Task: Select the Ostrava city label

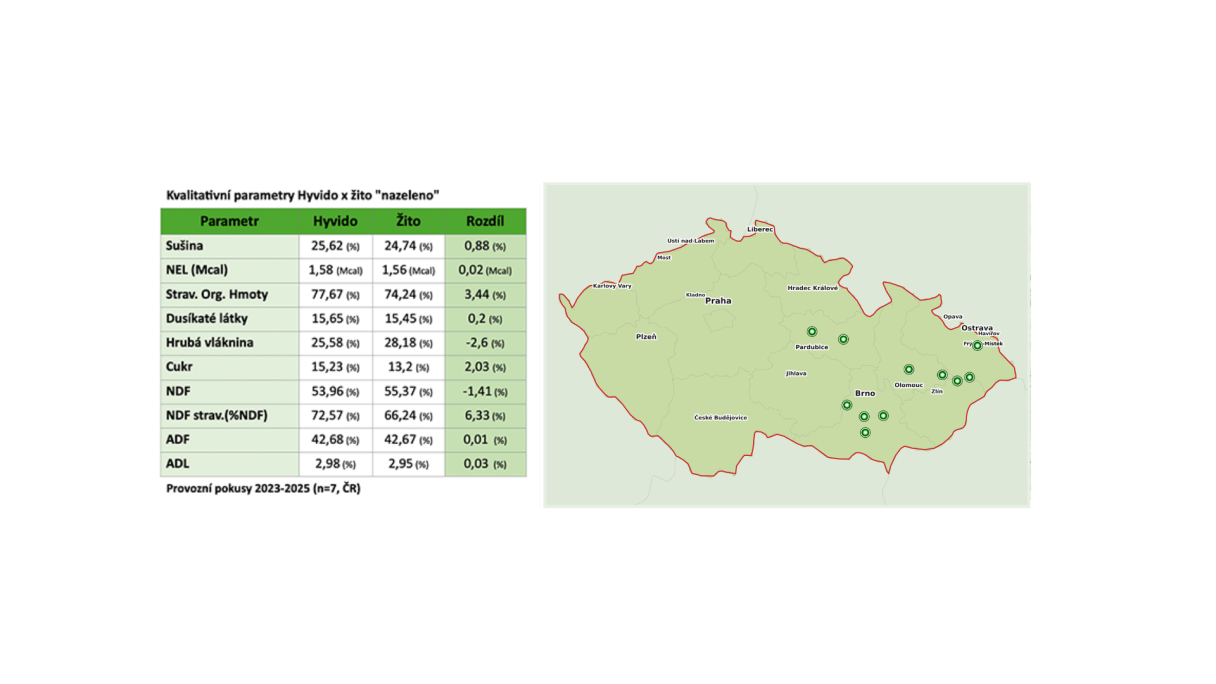Action: [x=977, y=328]
